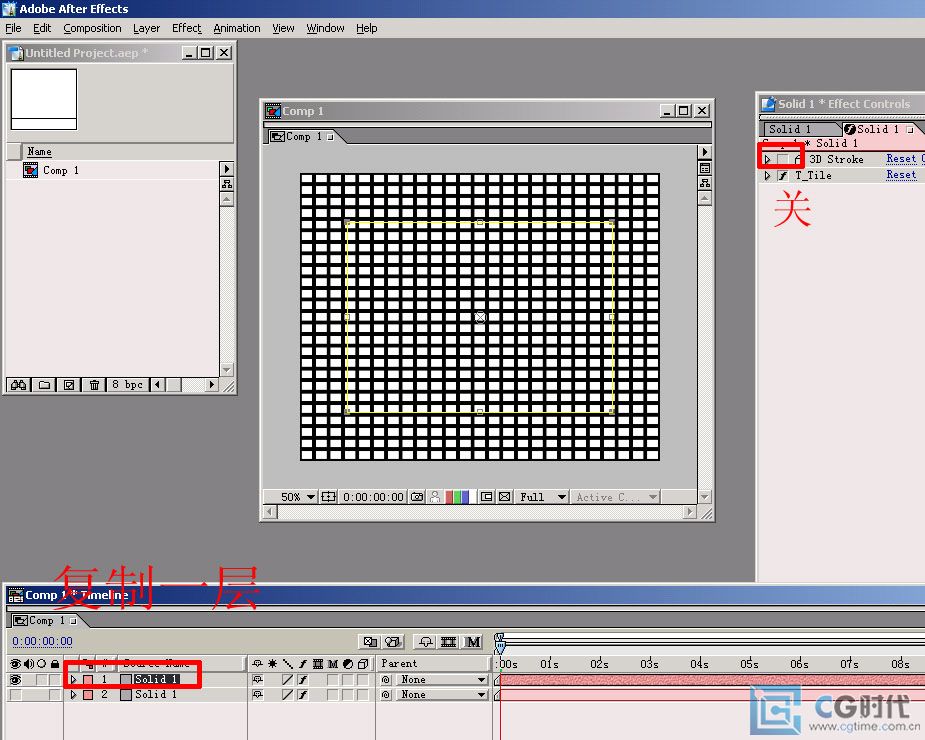Select Comp 1 tab in Comp window

click(x=302, y=136)
